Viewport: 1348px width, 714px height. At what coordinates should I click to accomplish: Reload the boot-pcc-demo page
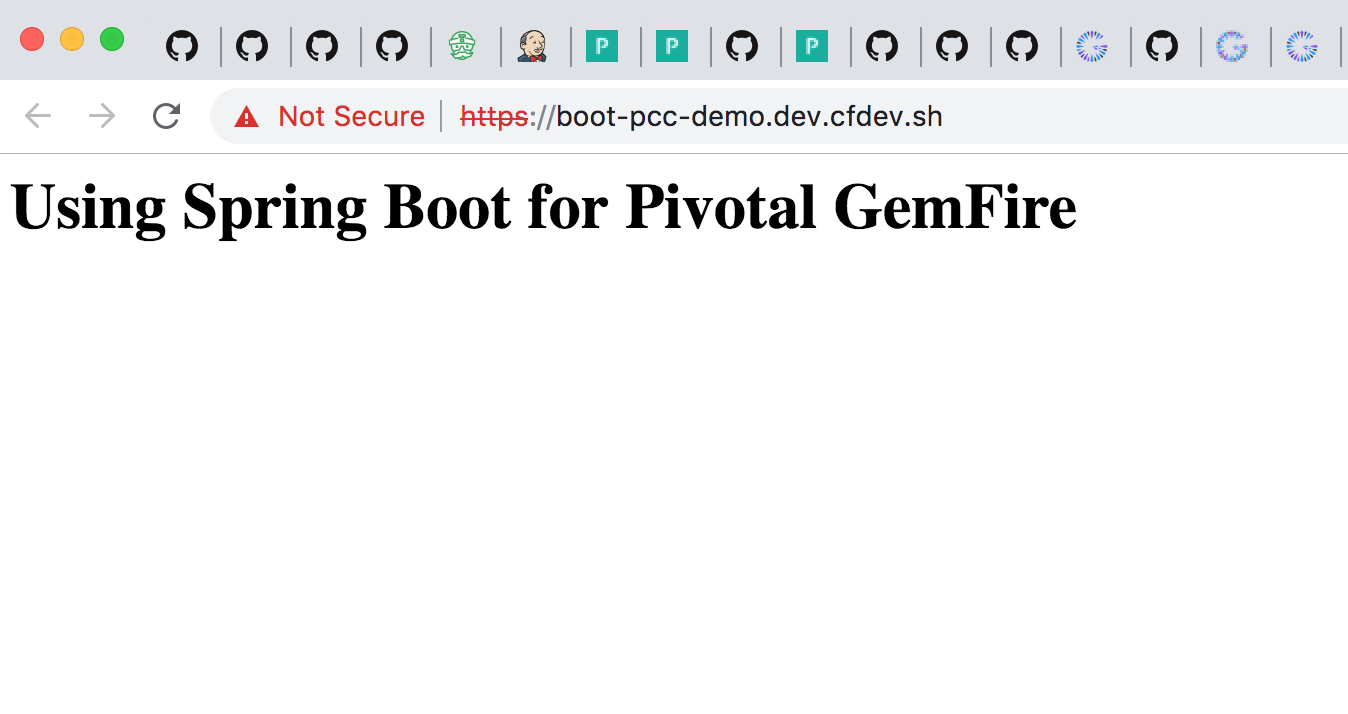click(x=166, y=116)
